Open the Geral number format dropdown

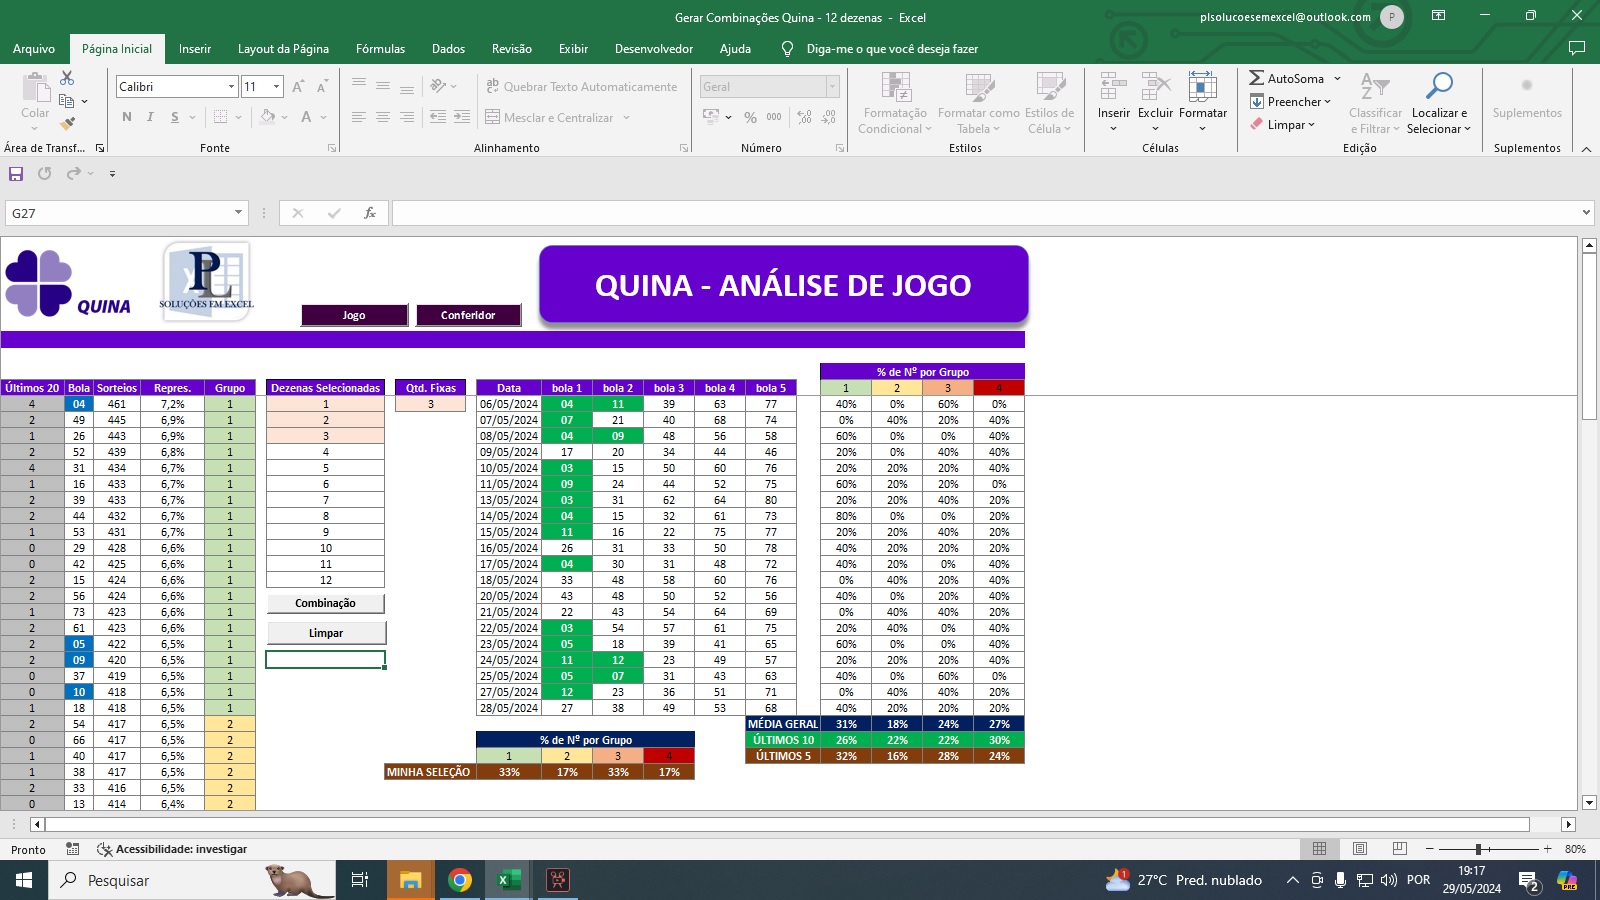click(832, 87)
